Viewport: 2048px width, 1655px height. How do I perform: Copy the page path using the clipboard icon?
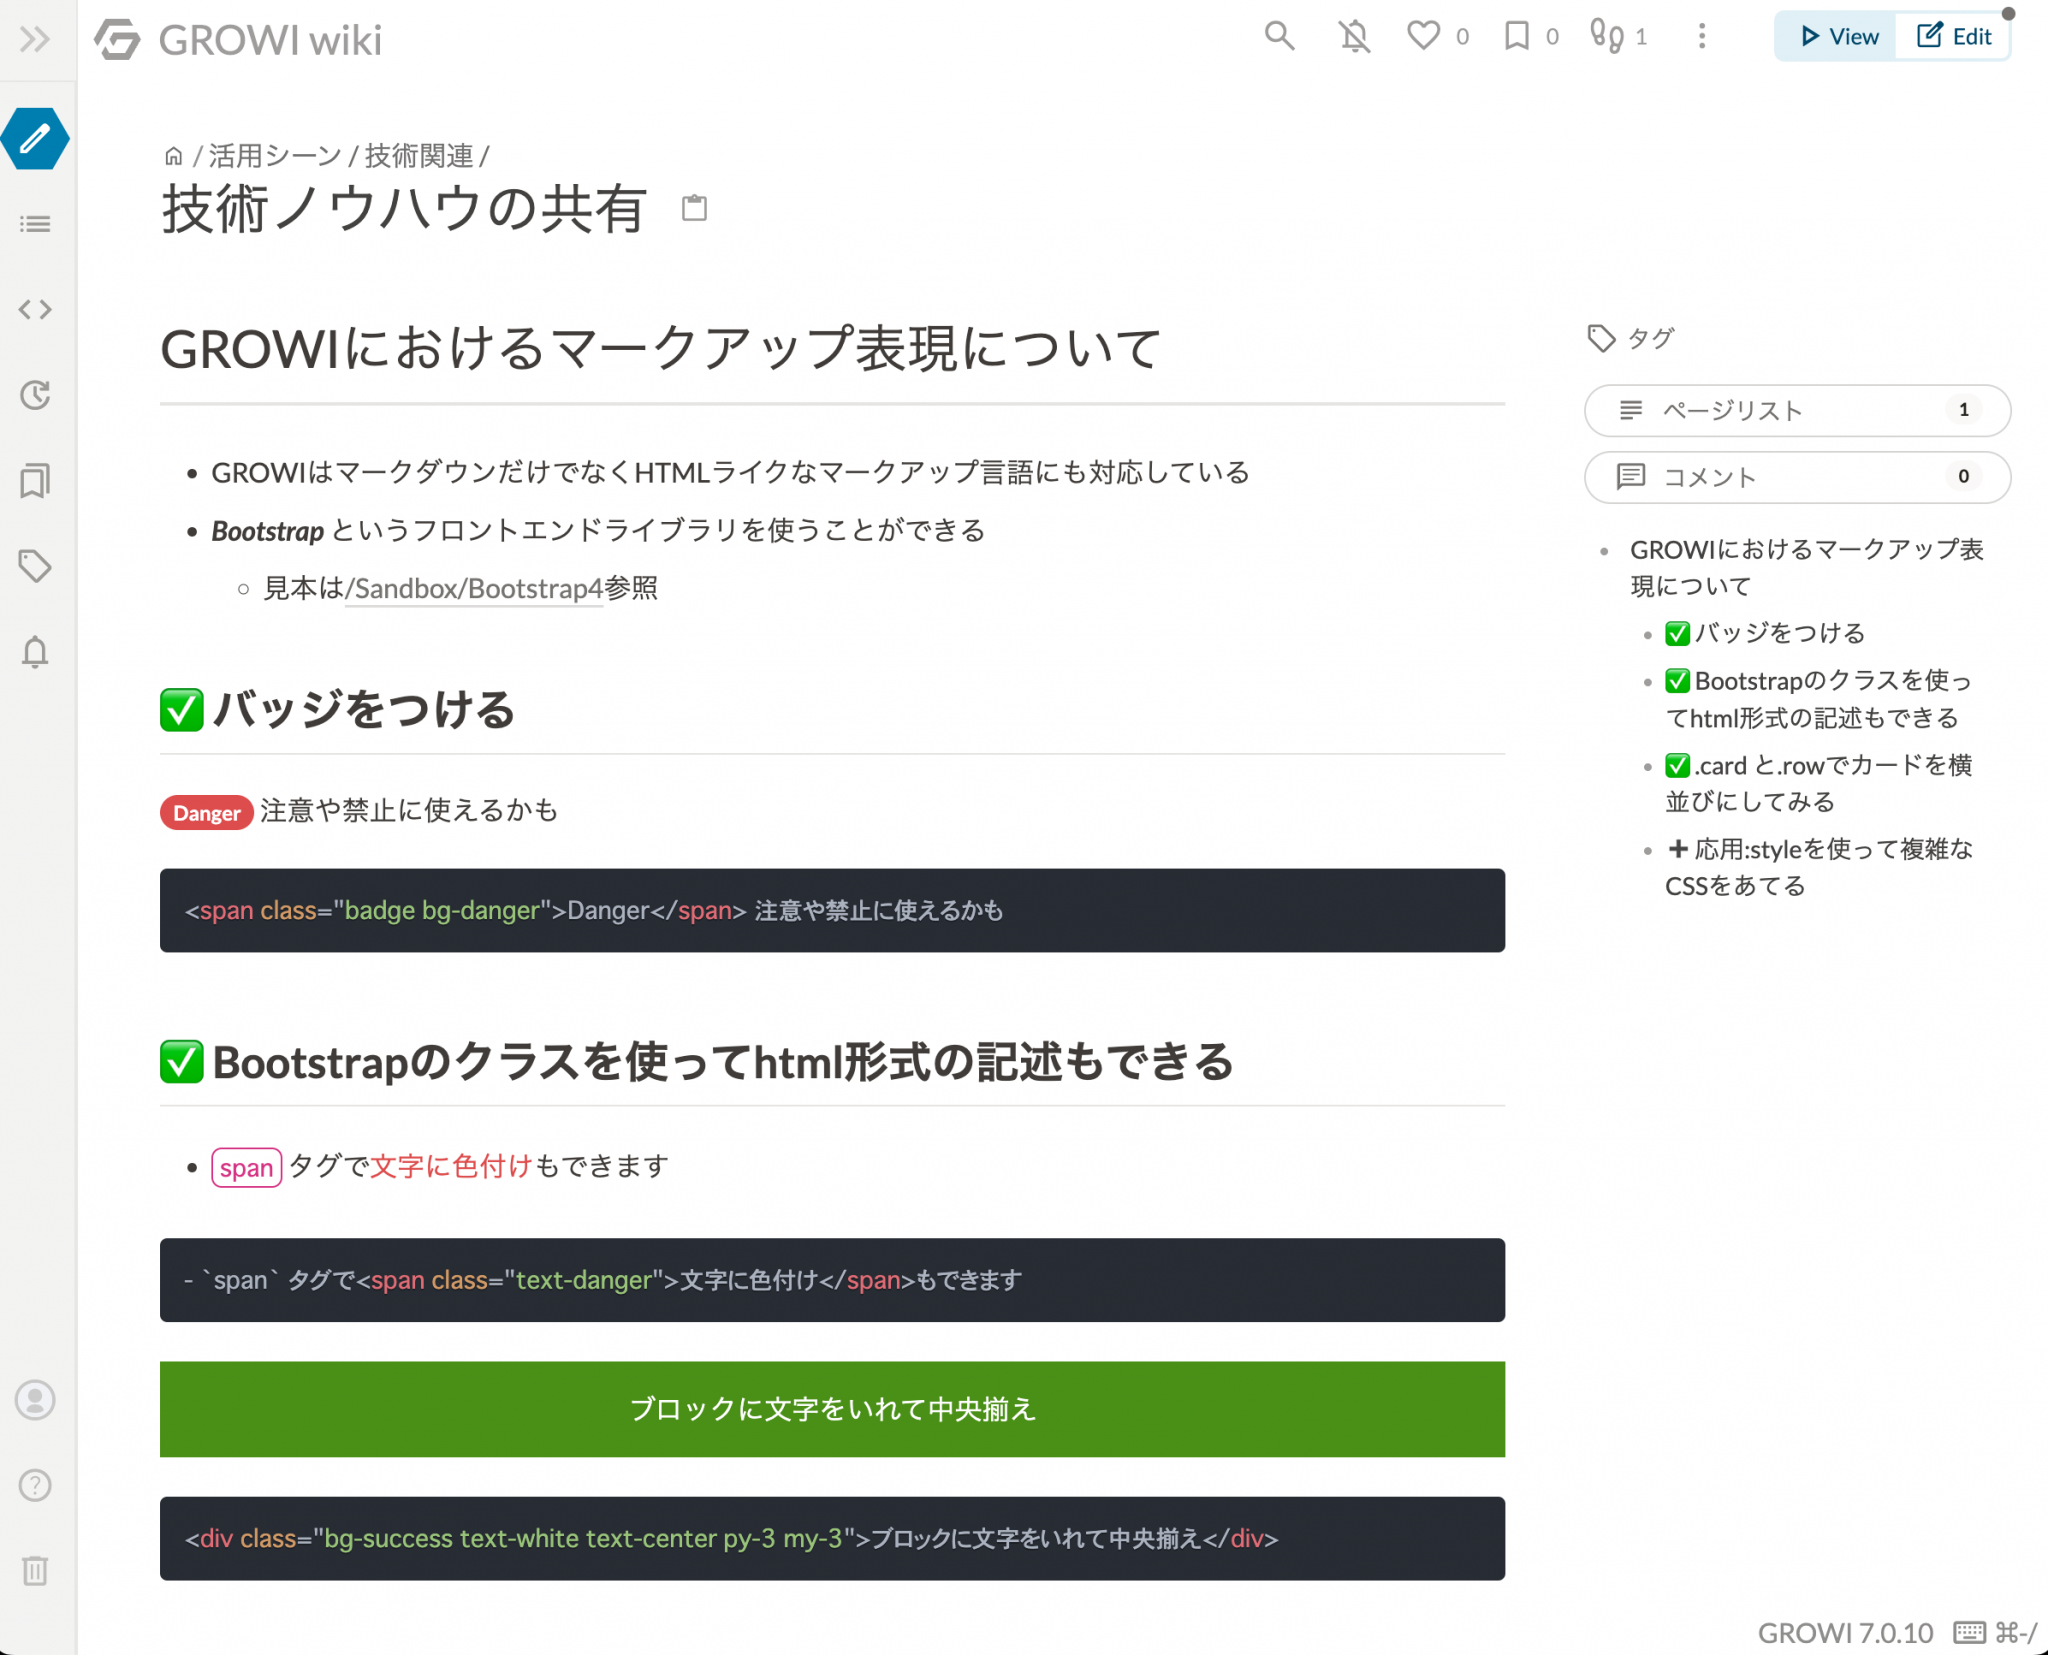[x=694, y=209]
